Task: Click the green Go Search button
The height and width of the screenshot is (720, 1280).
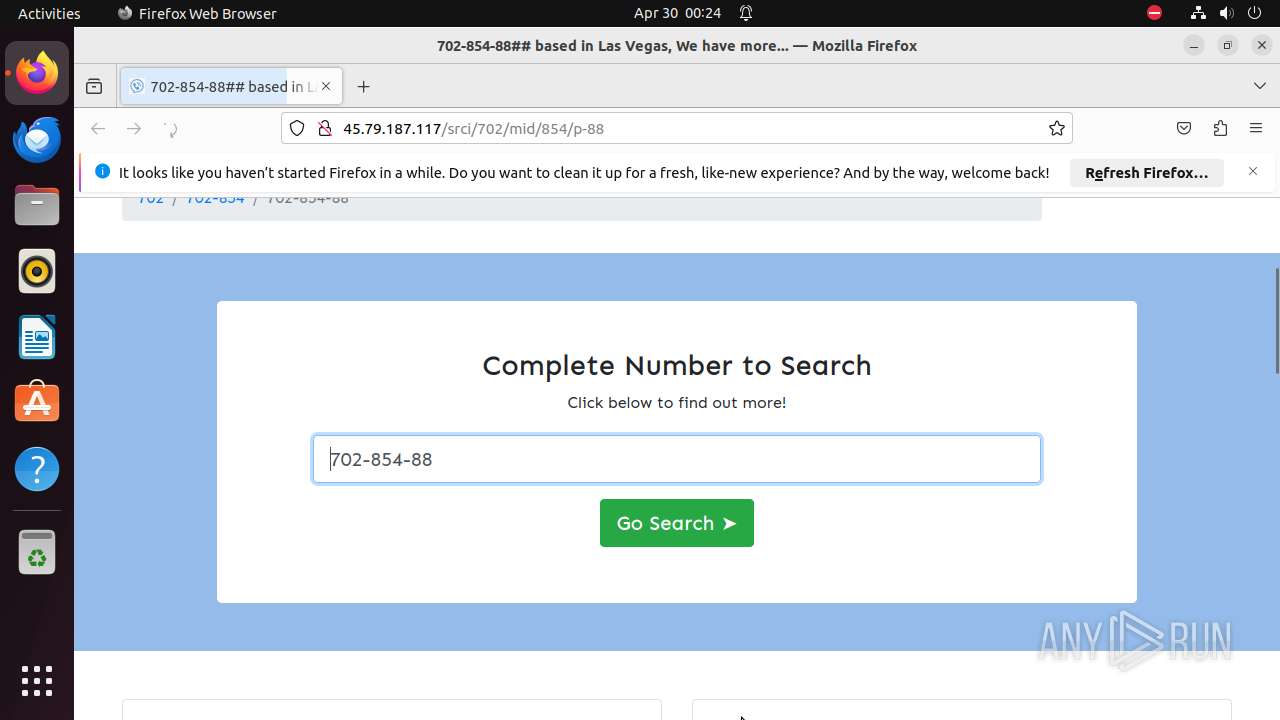Action: [677, 523]
